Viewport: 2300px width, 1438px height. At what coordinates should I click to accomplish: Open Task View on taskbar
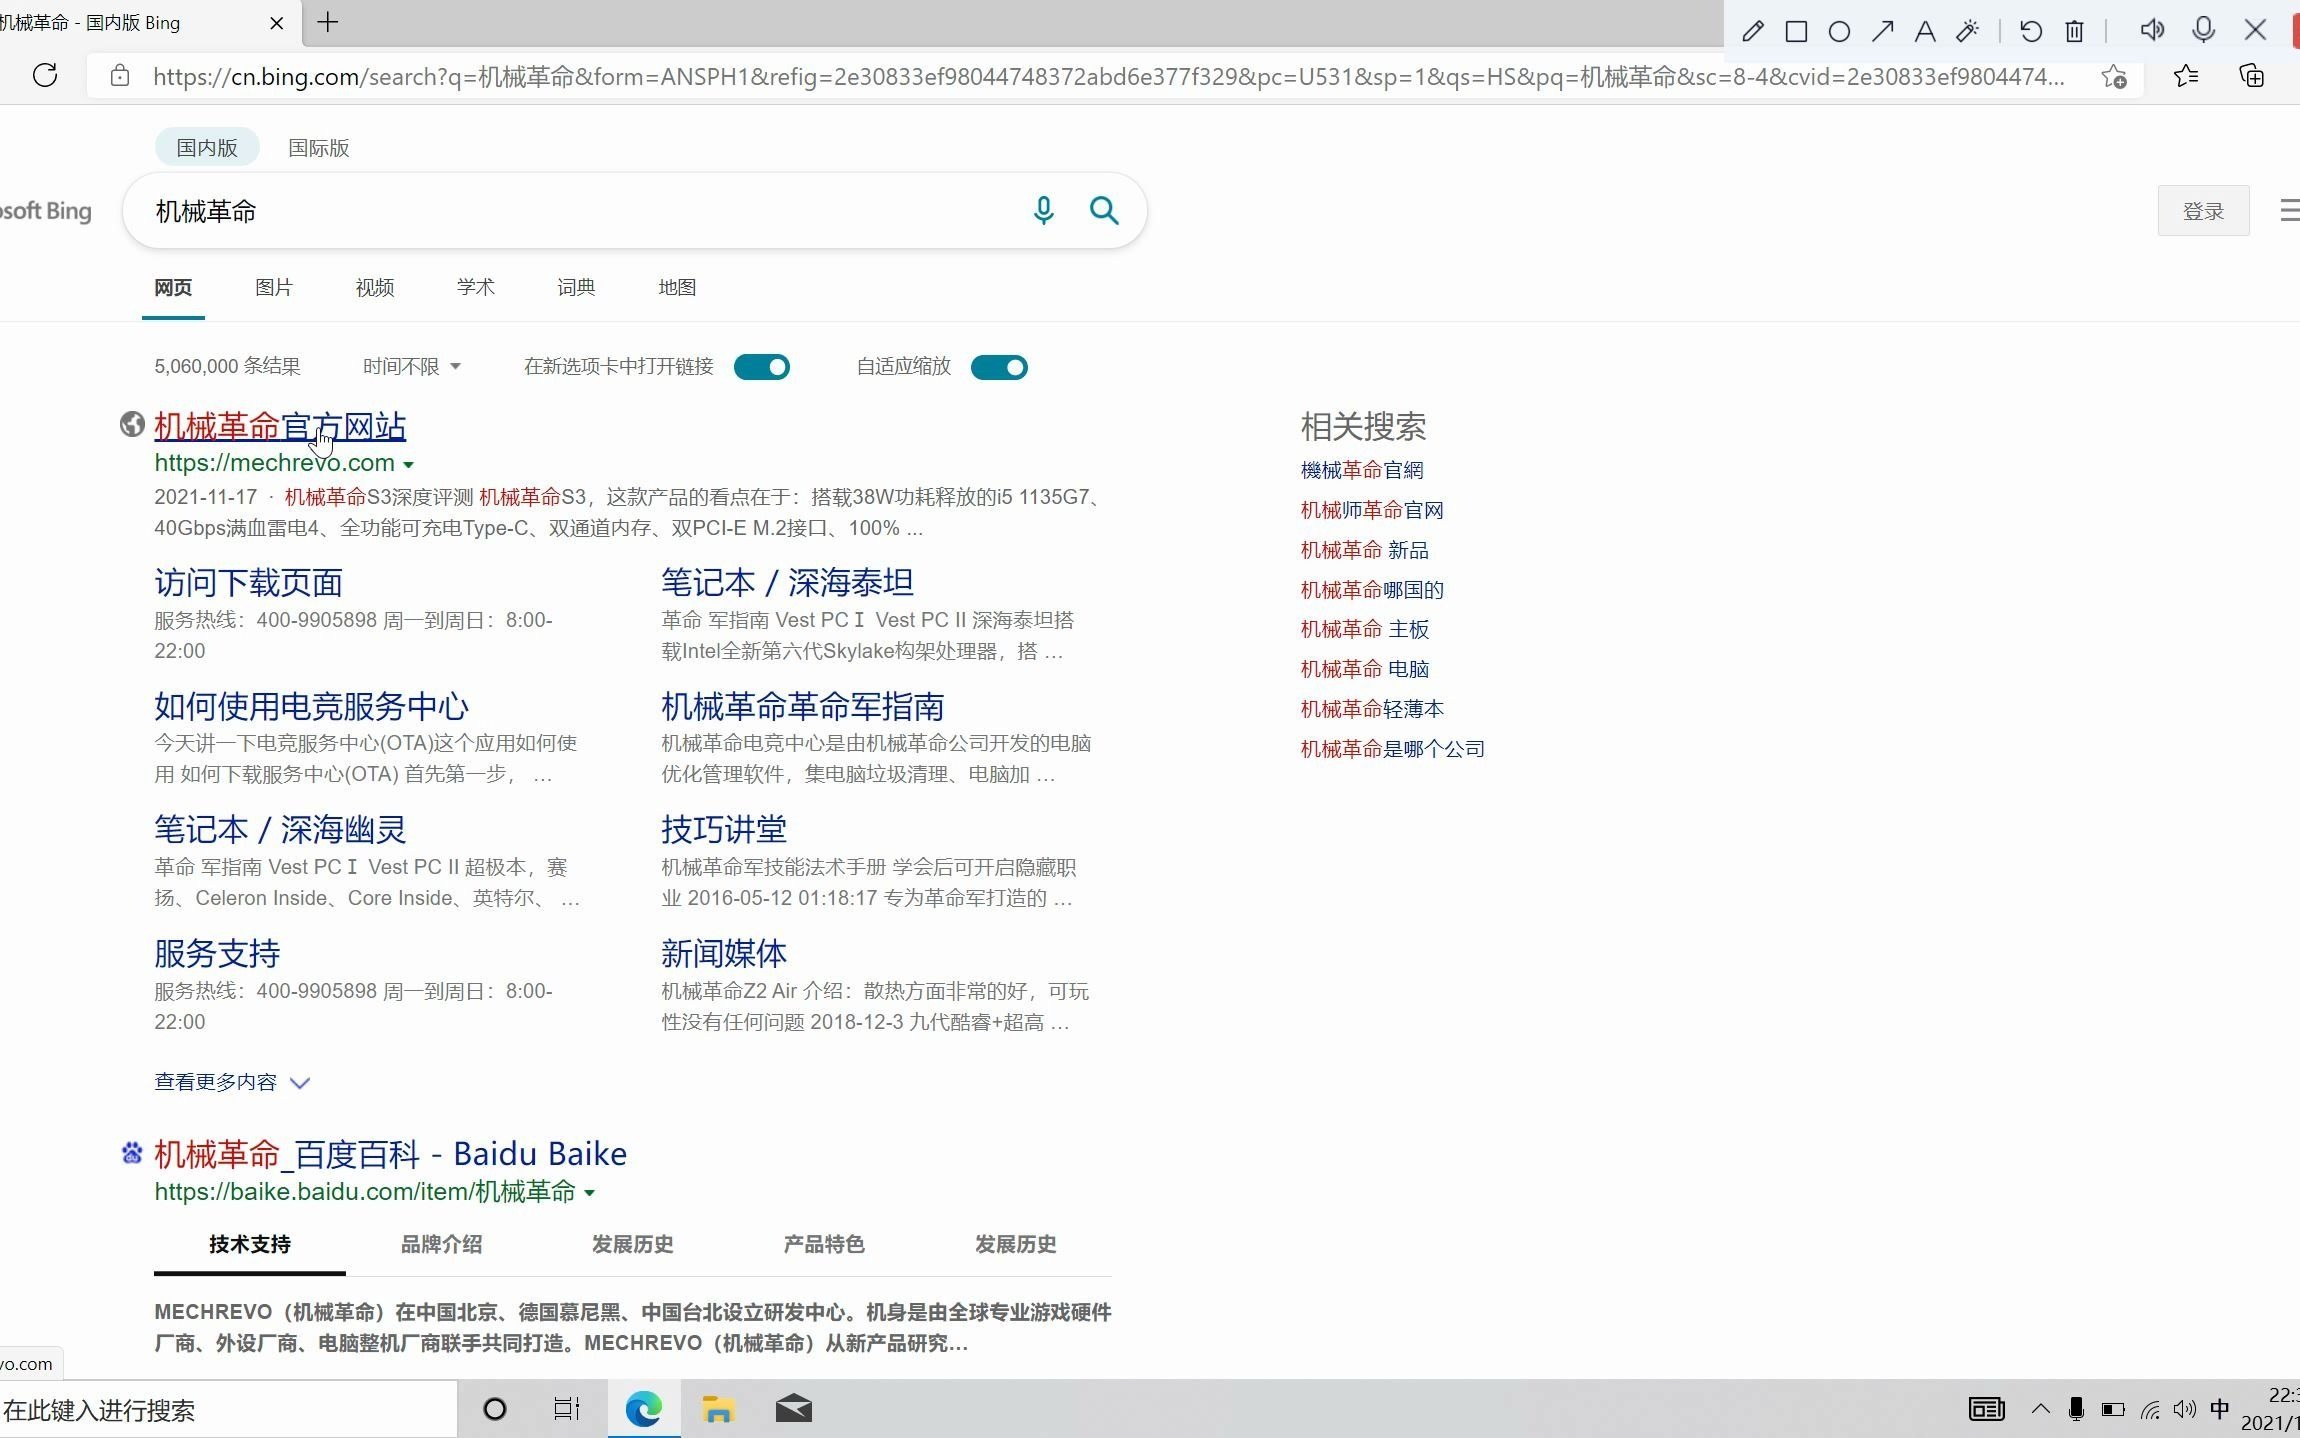(567, 1409)
